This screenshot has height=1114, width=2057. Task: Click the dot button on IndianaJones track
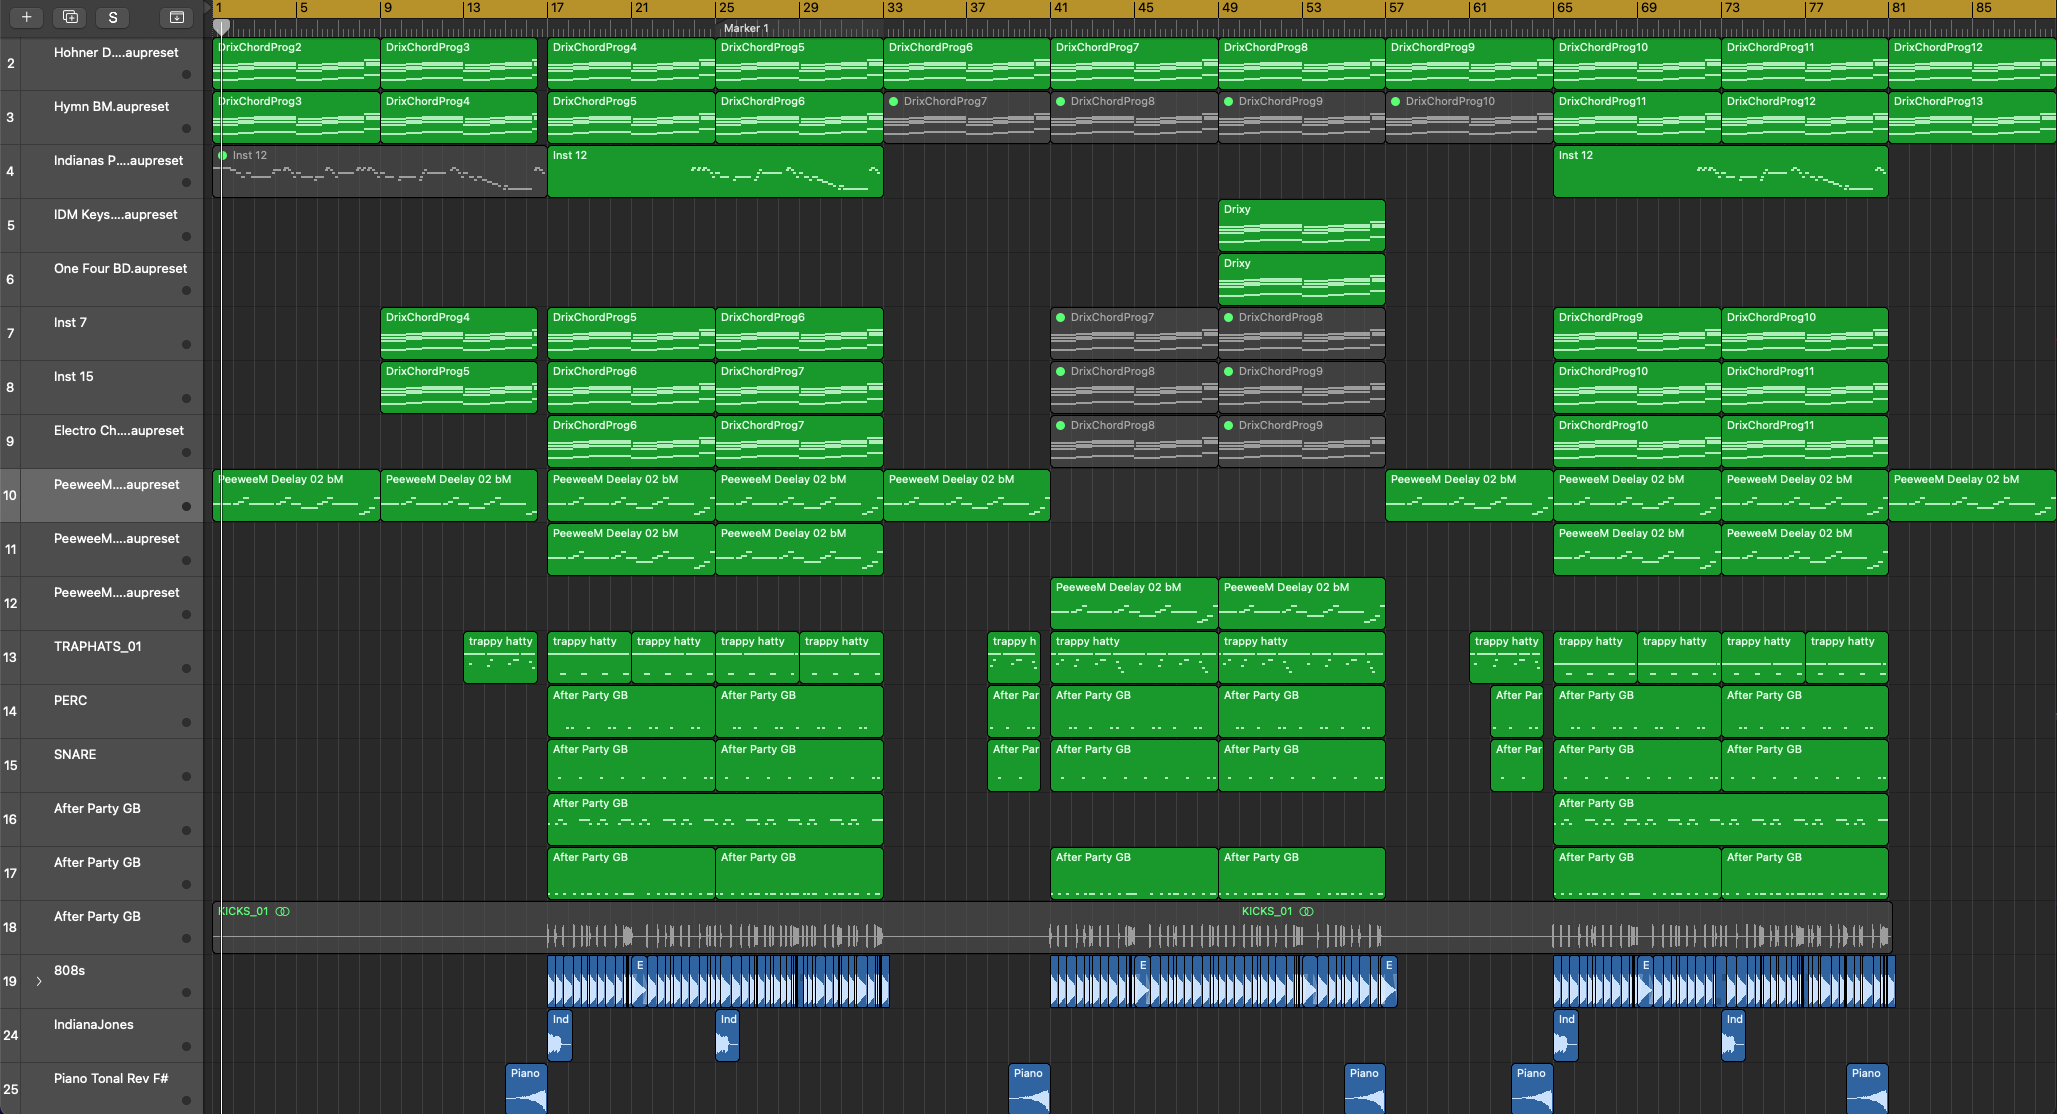coord(186,1047)
